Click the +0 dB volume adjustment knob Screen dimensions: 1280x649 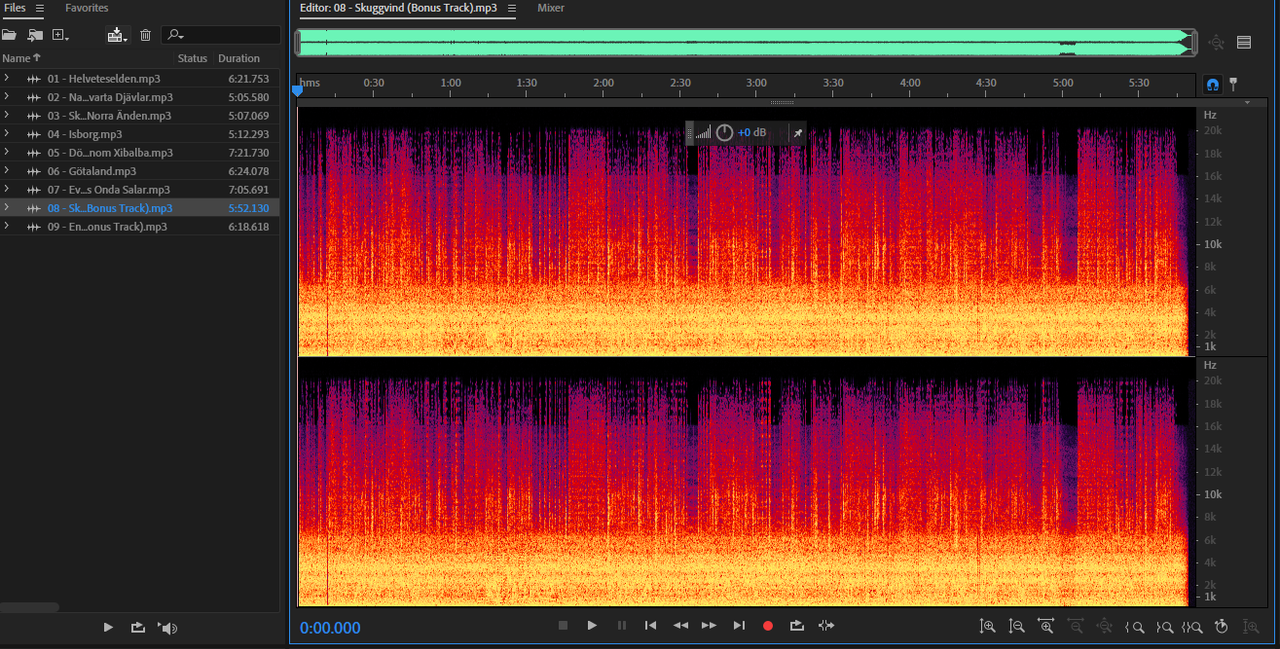724,133
